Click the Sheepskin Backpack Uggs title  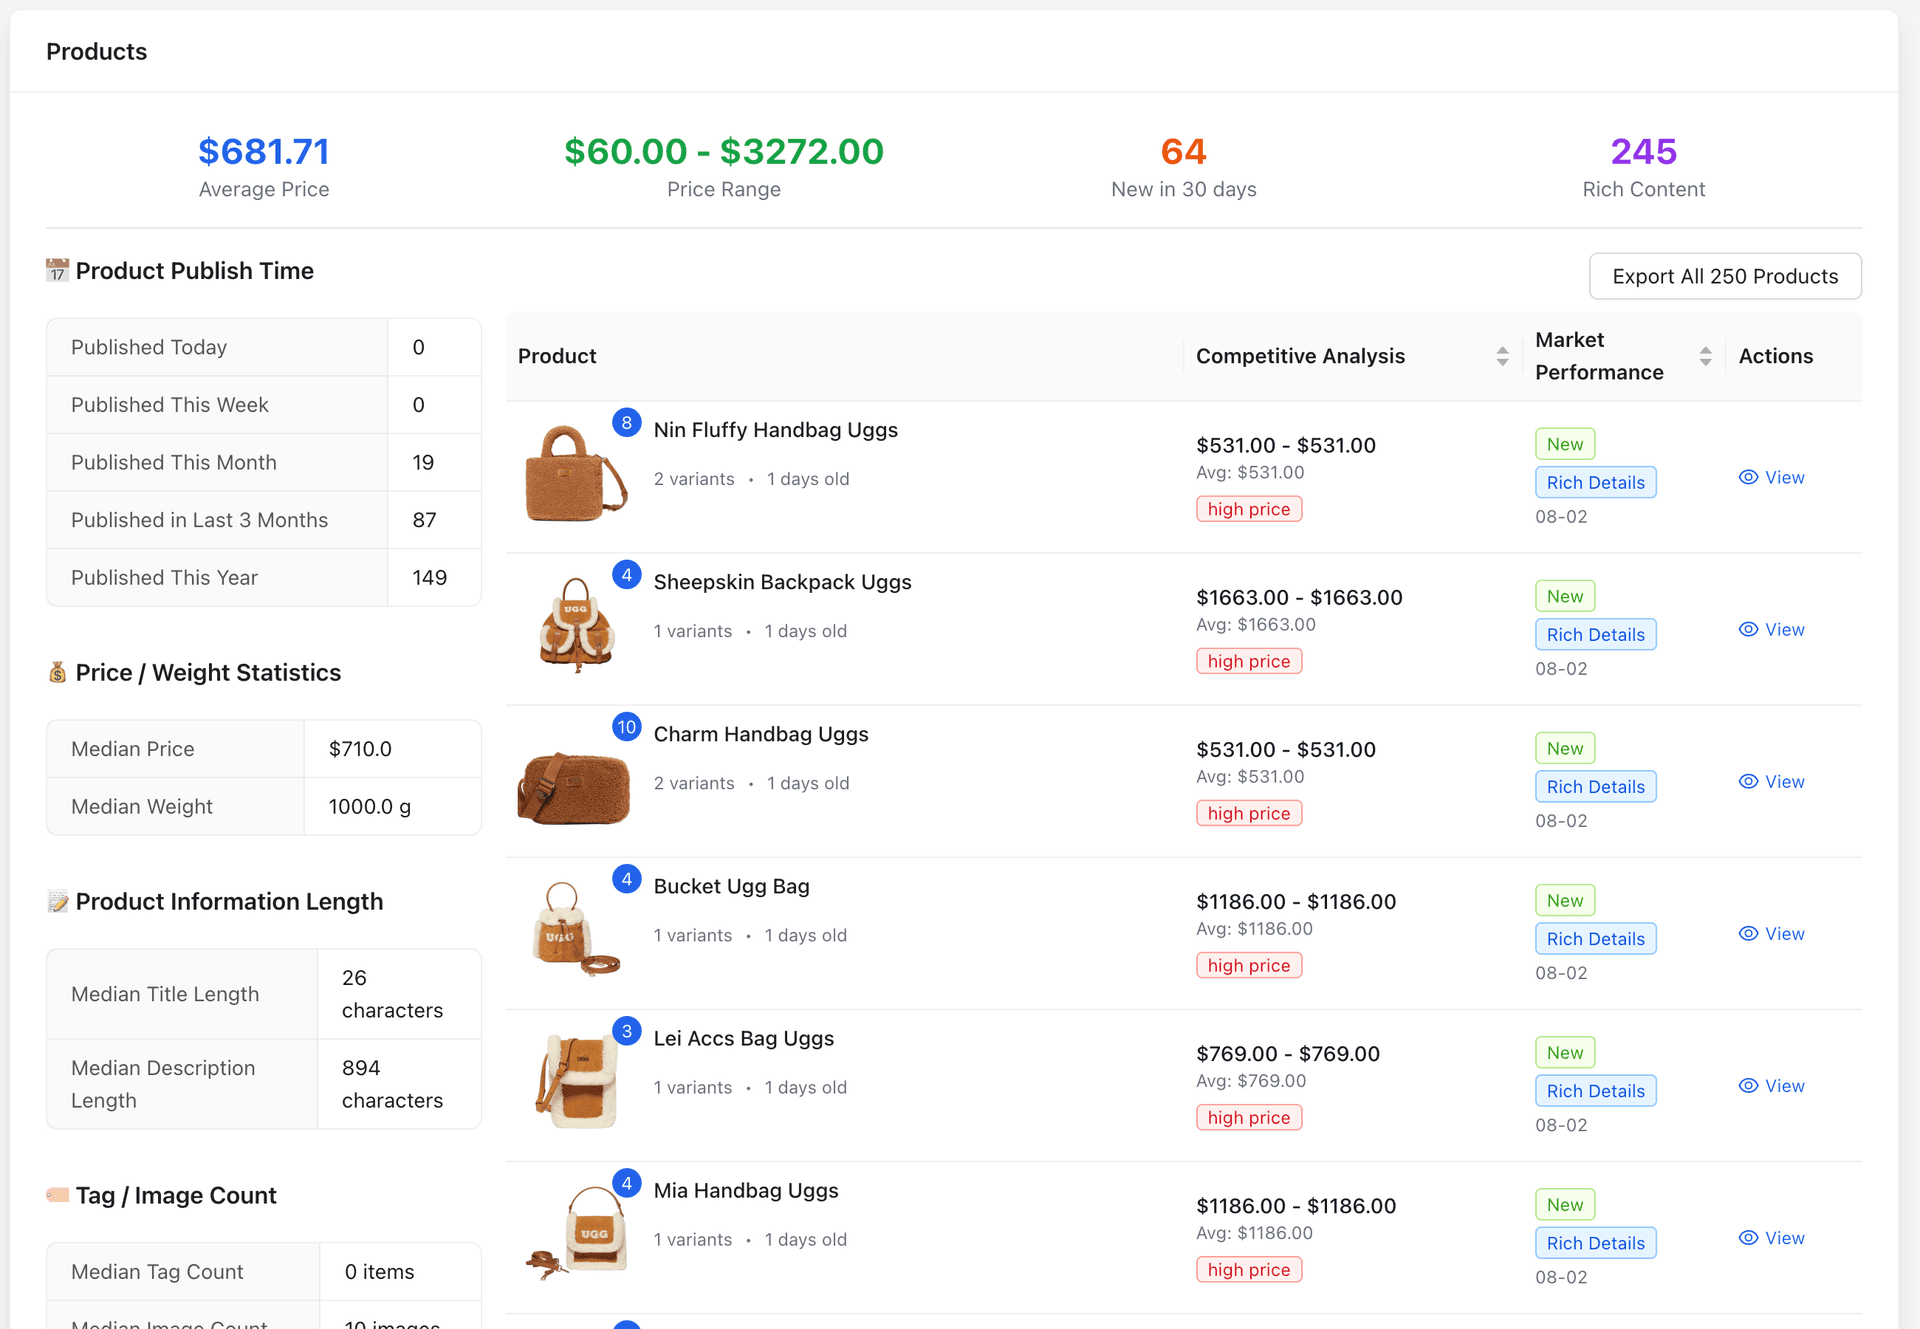pyautogui.click(x=782, y=582)
